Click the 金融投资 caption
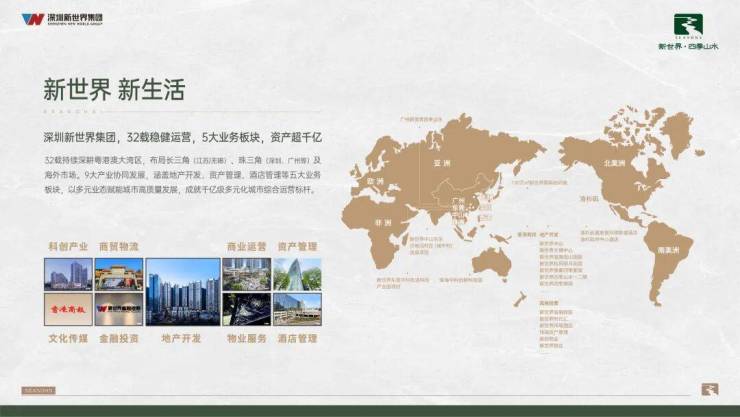 118,338
